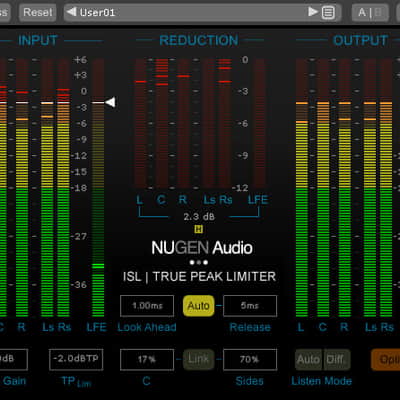The image size is (400, 400).
Task: Click the Listen Mode label
Action: 322,381
